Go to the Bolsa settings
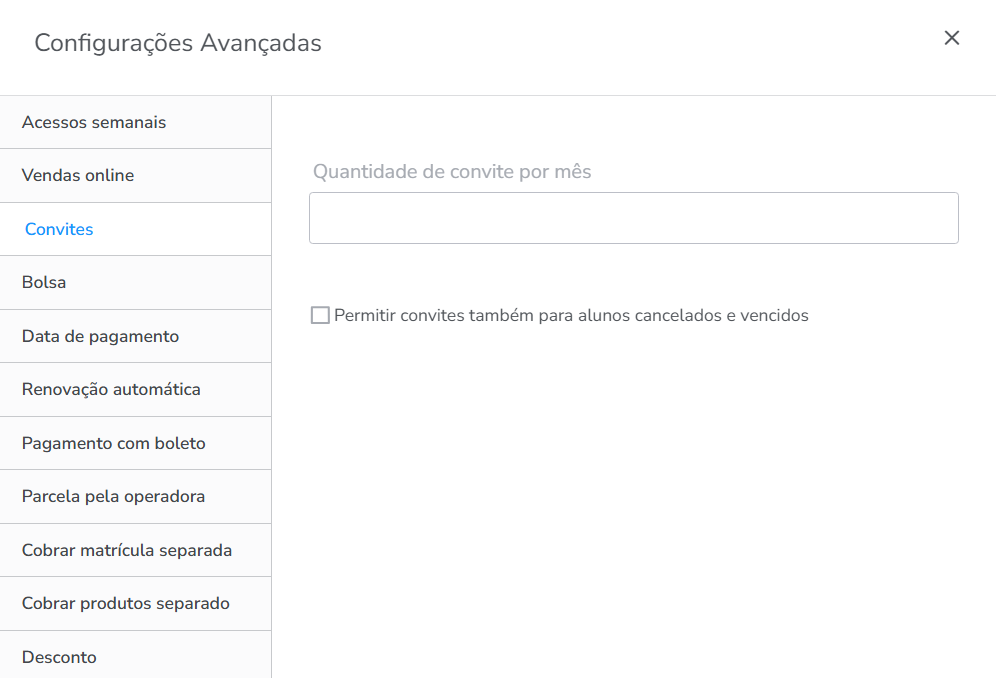This screenshot has height=678, width=996. point(44,282)
